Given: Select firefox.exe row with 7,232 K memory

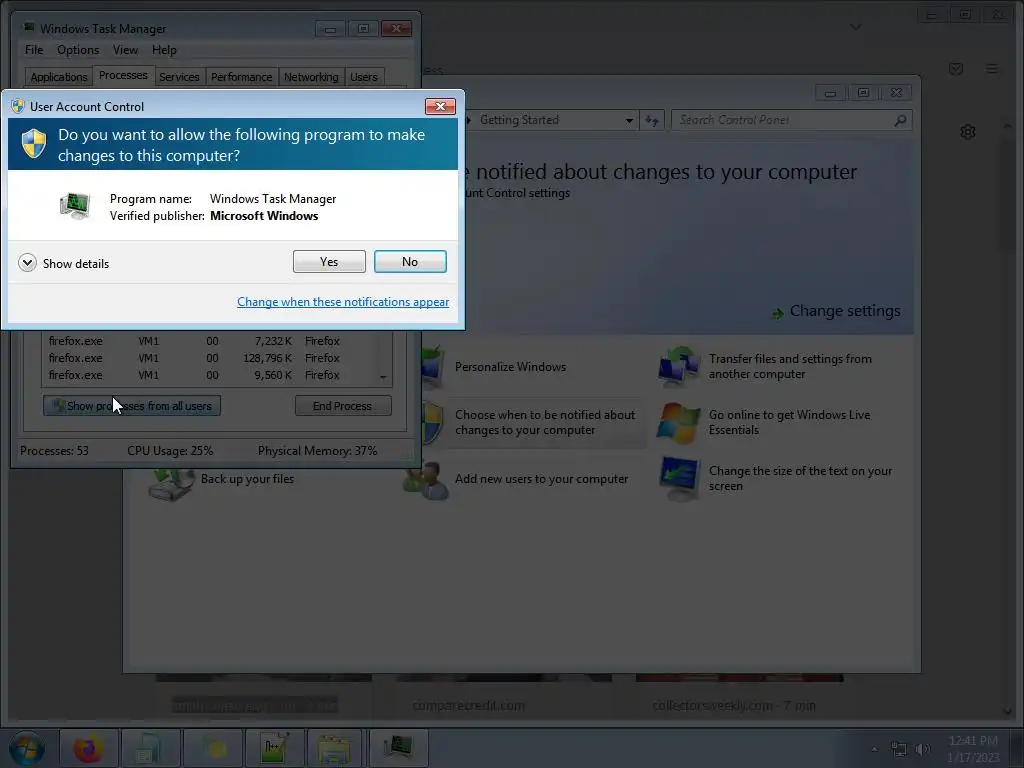Looking at the screenshot, I should tap(209, 341).
